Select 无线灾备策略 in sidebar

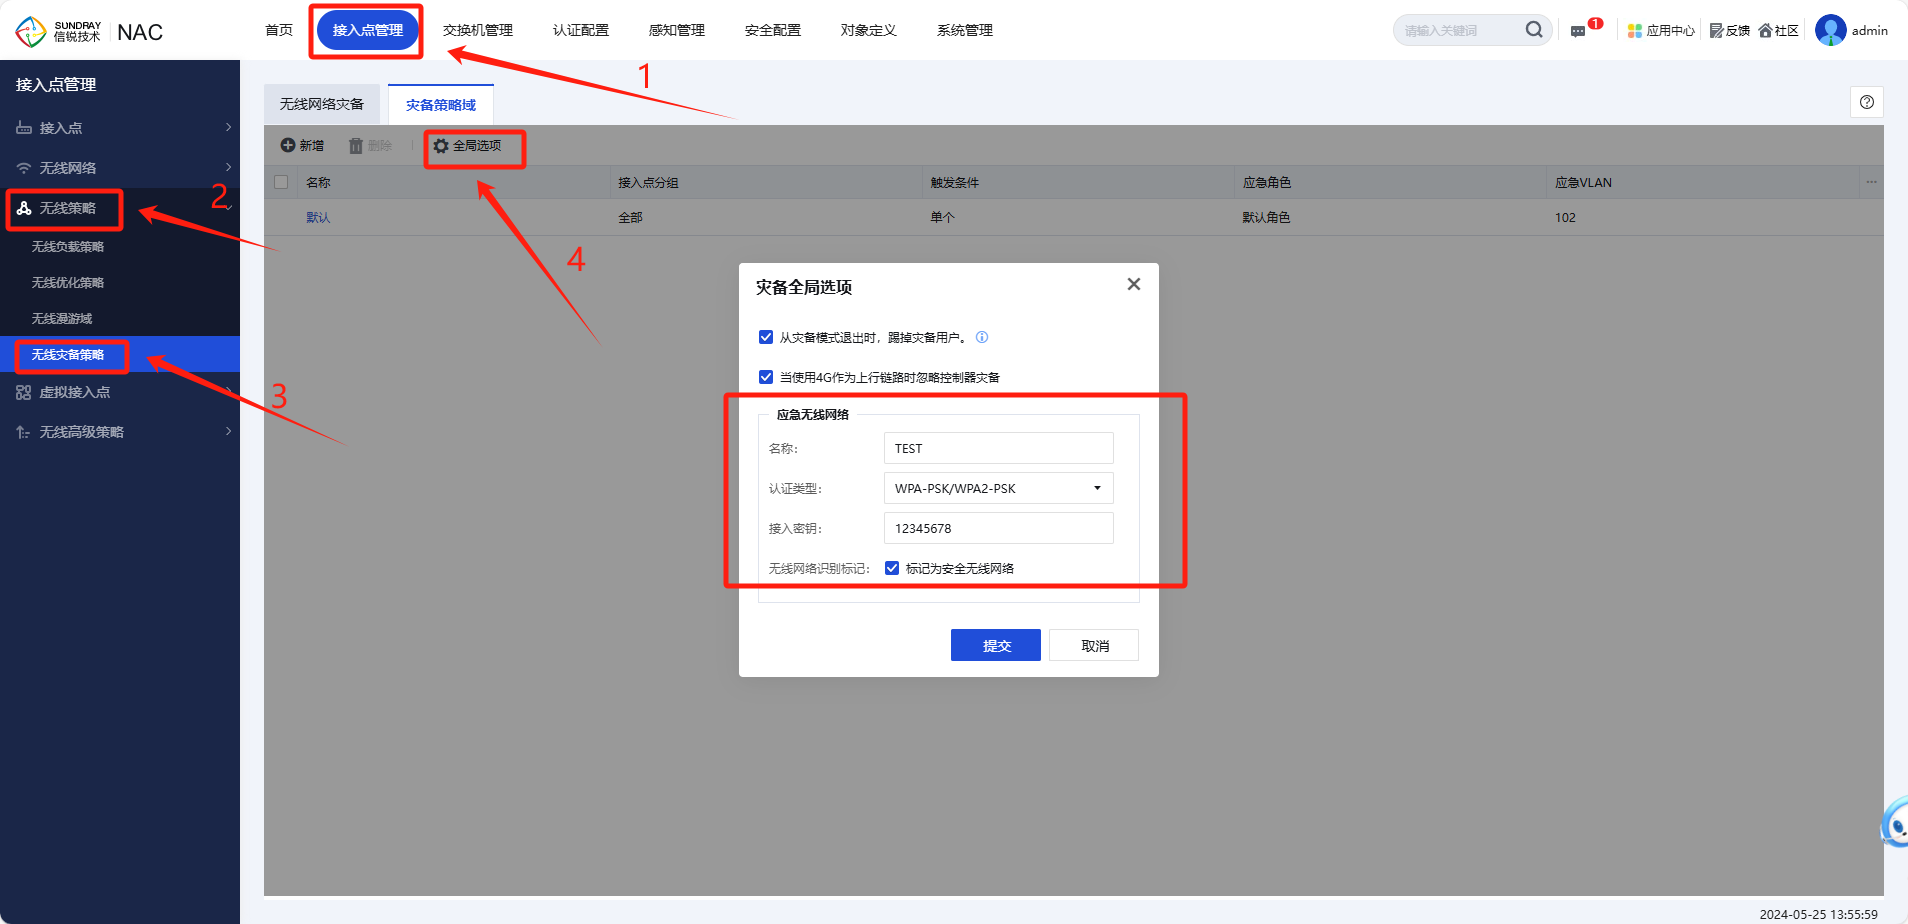pyautogui.click(x=120, y=354)
